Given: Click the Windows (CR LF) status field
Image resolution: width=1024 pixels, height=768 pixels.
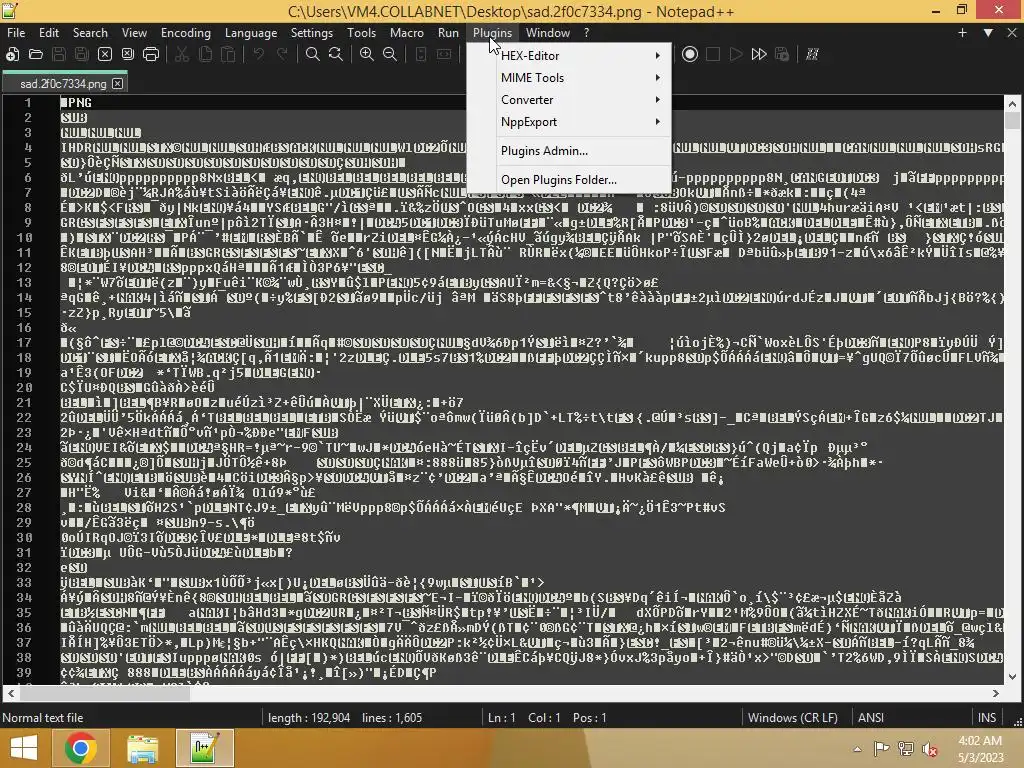Looking at the screenshot, I should [793, 718].
